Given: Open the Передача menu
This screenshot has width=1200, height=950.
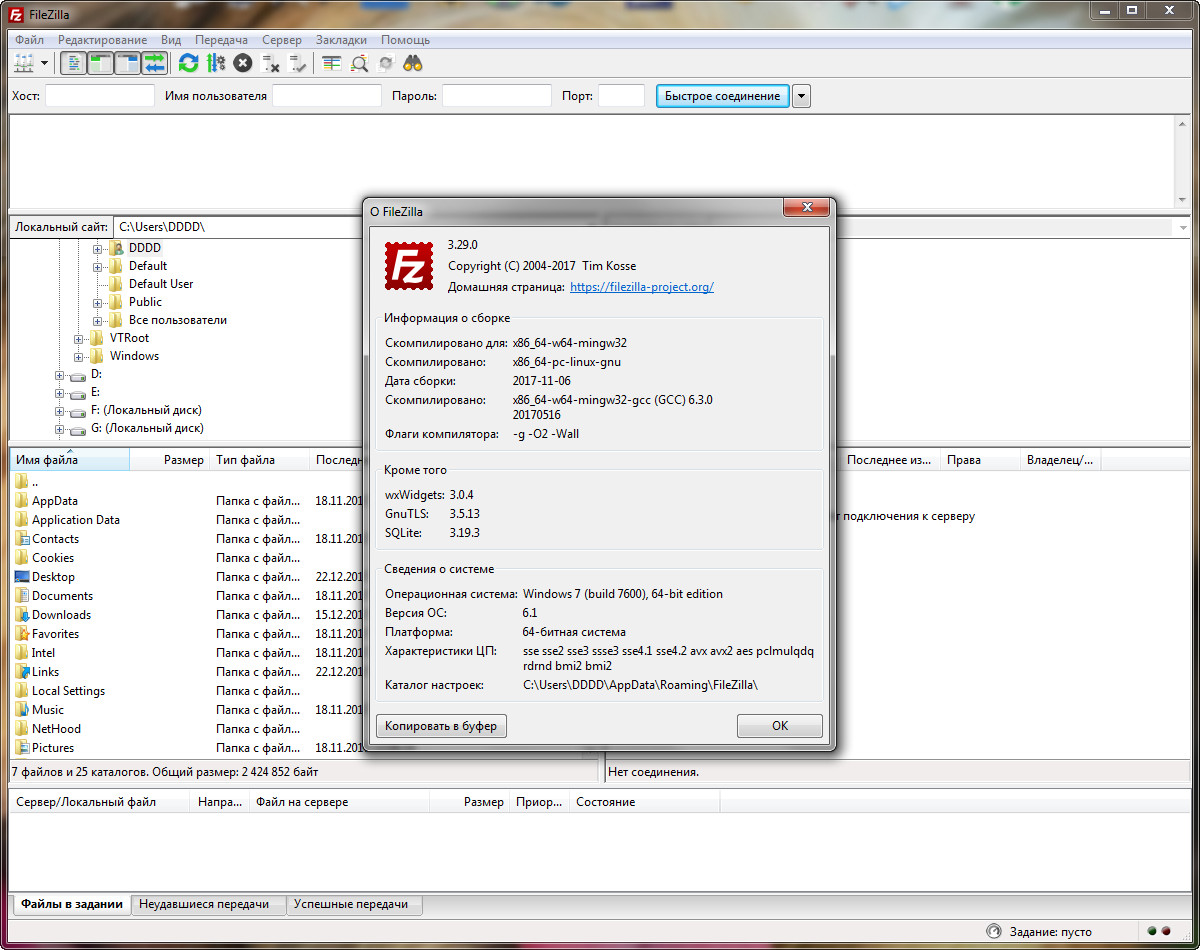Looking at the screenshot, I should click(x=222, y=40).
